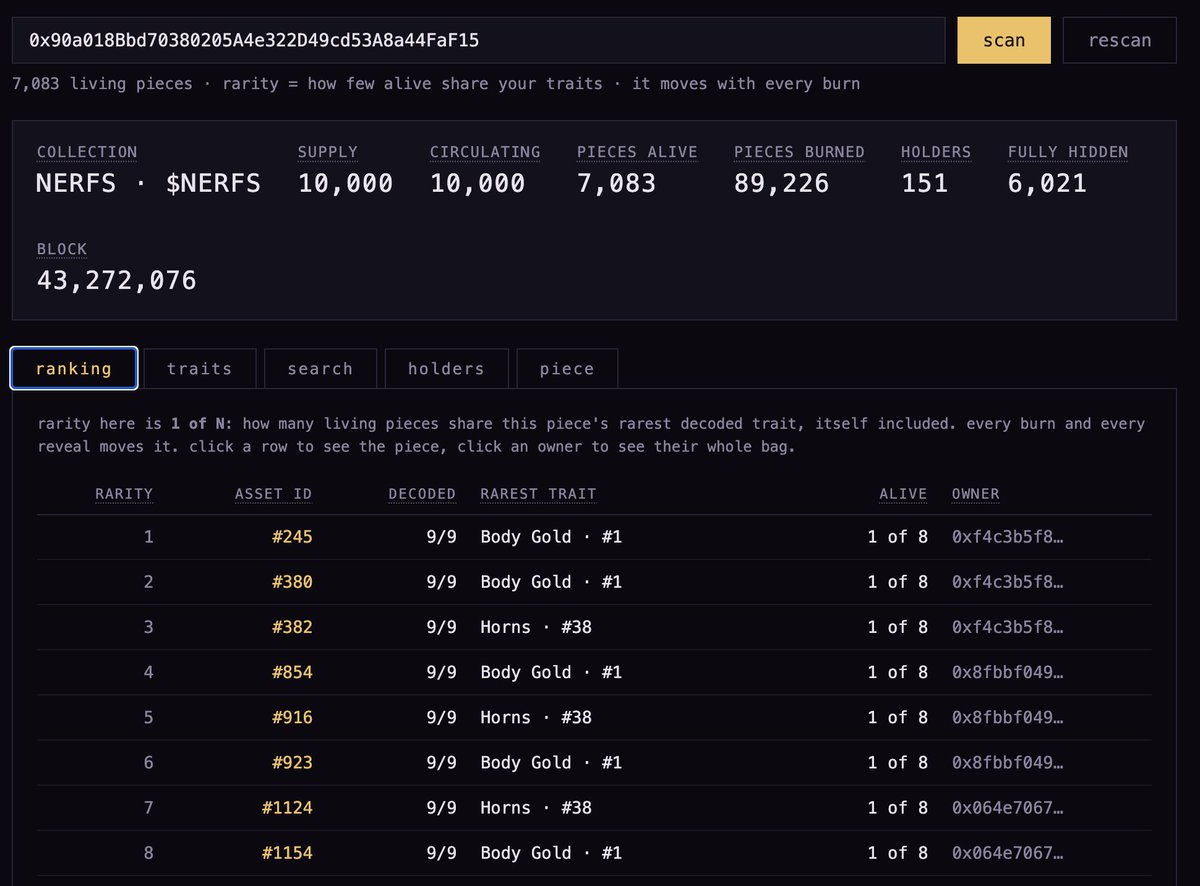Open asset #923

coord(292,762)
